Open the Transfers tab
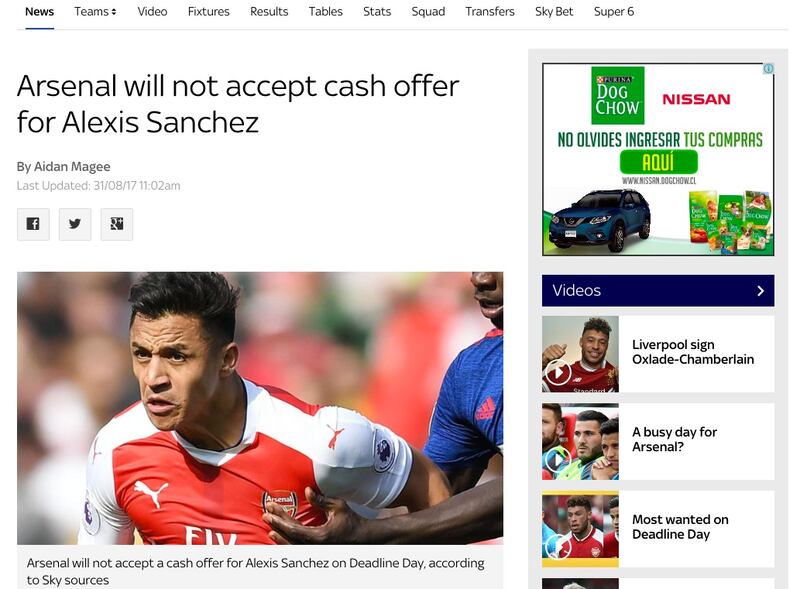The width and height of the screenshot is (800, 589). 490,11
